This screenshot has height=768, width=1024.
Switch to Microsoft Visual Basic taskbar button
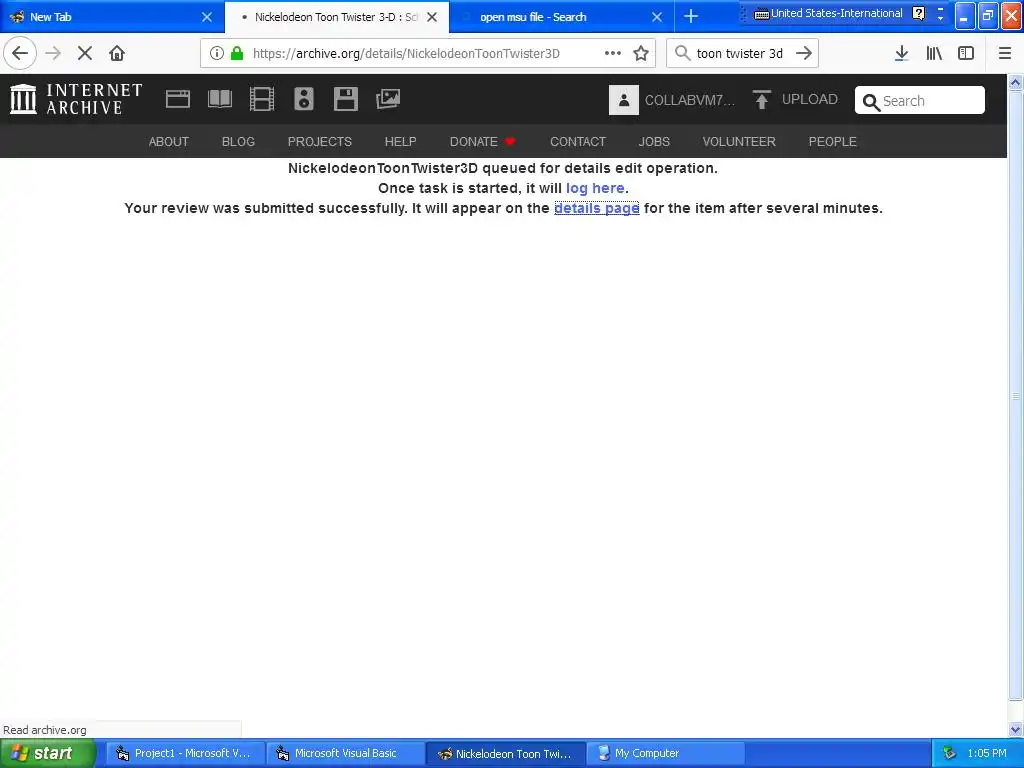pos(345,754)
